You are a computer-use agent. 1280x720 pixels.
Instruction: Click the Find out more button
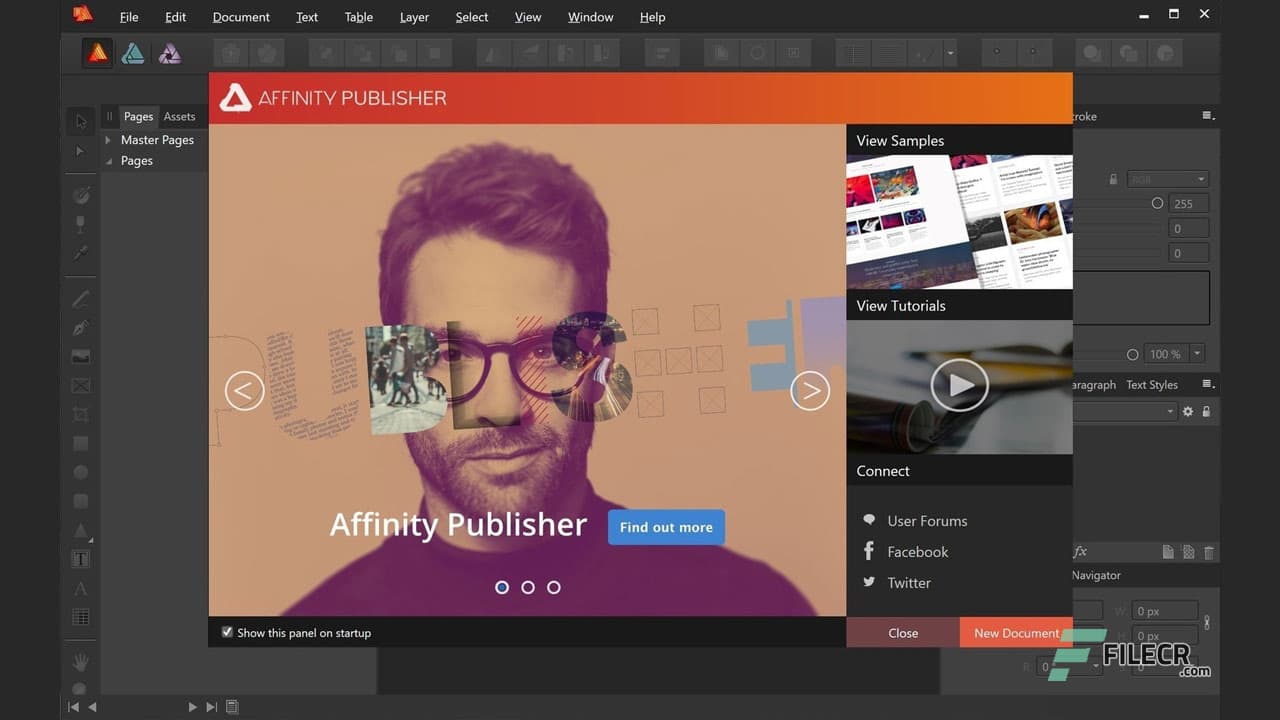click(x=665, y=527)
